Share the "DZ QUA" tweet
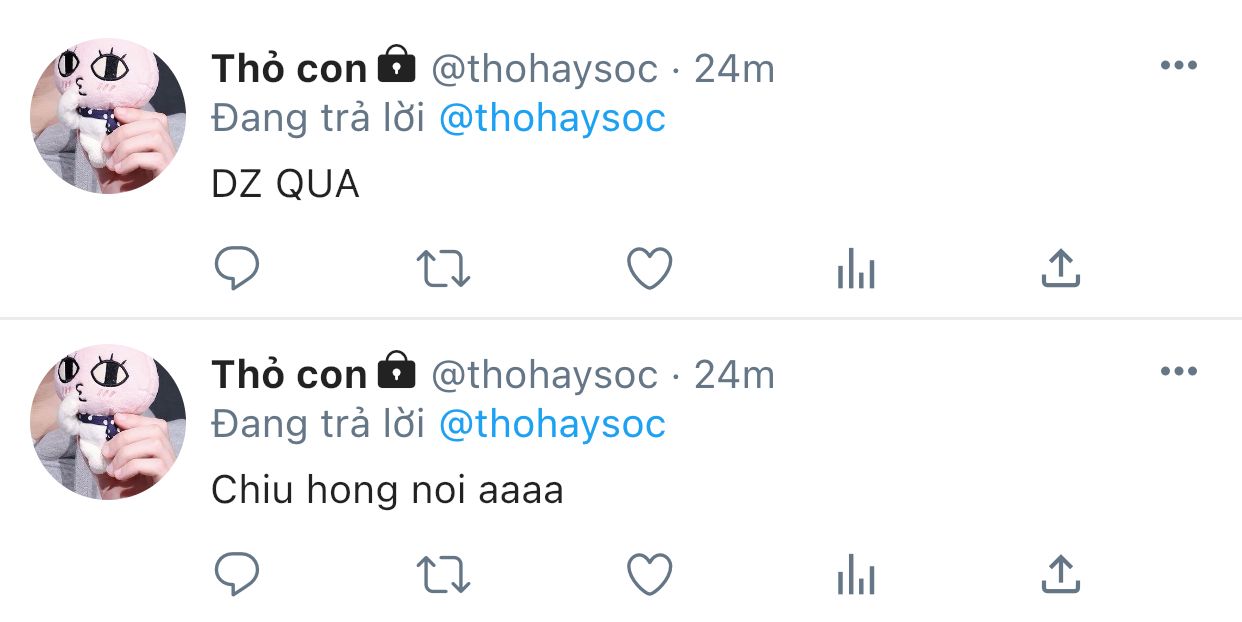The width and height of the screenshot is (1242, 622). coord(1061,268)
